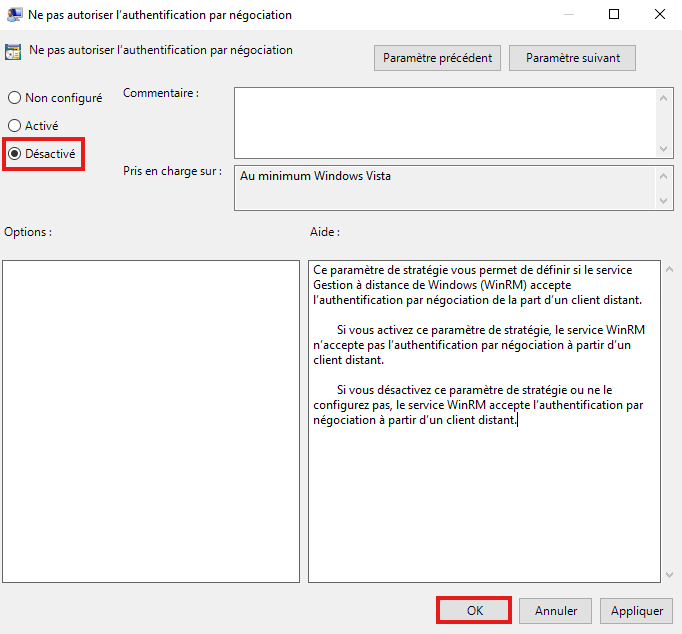Click the Aide panel scroll down arrow
The width and height of the screenshot is (682, 634).
667,574
